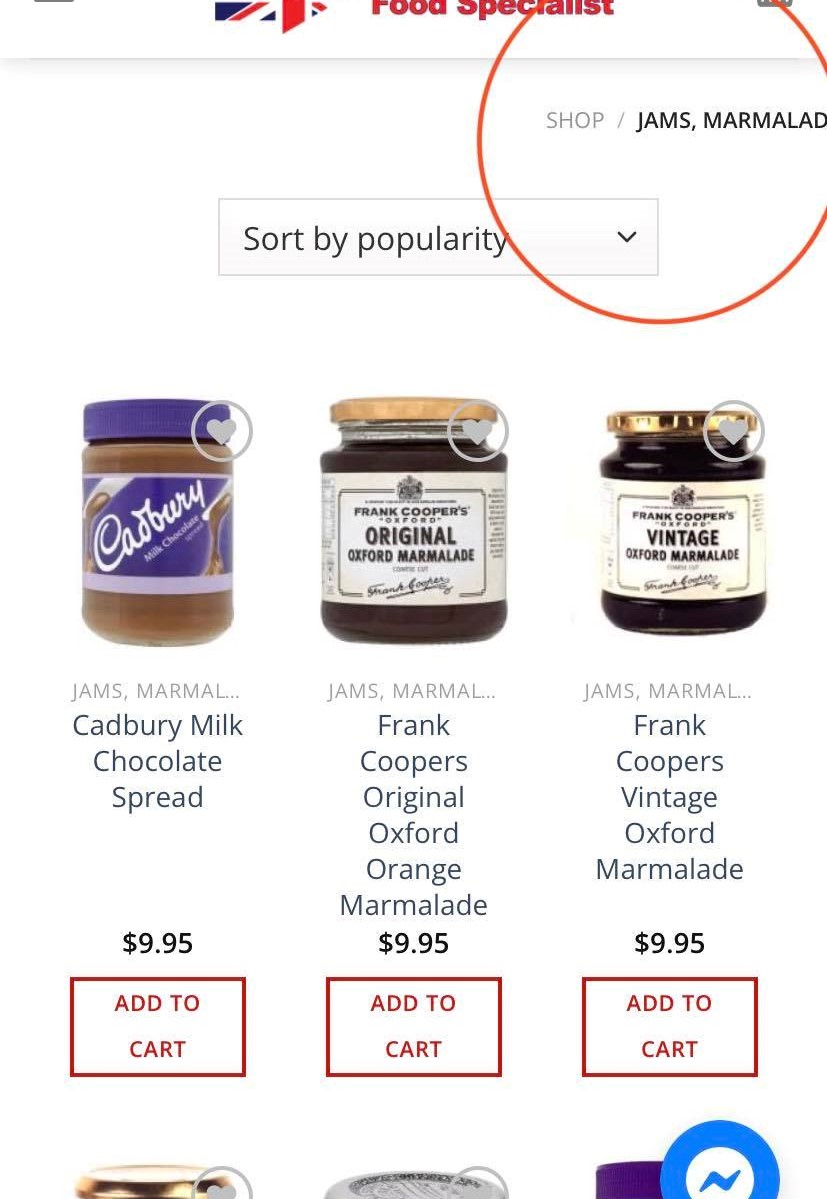Click wishlist heart on Frank Coopers Original Marmalade

pos(477,431)
